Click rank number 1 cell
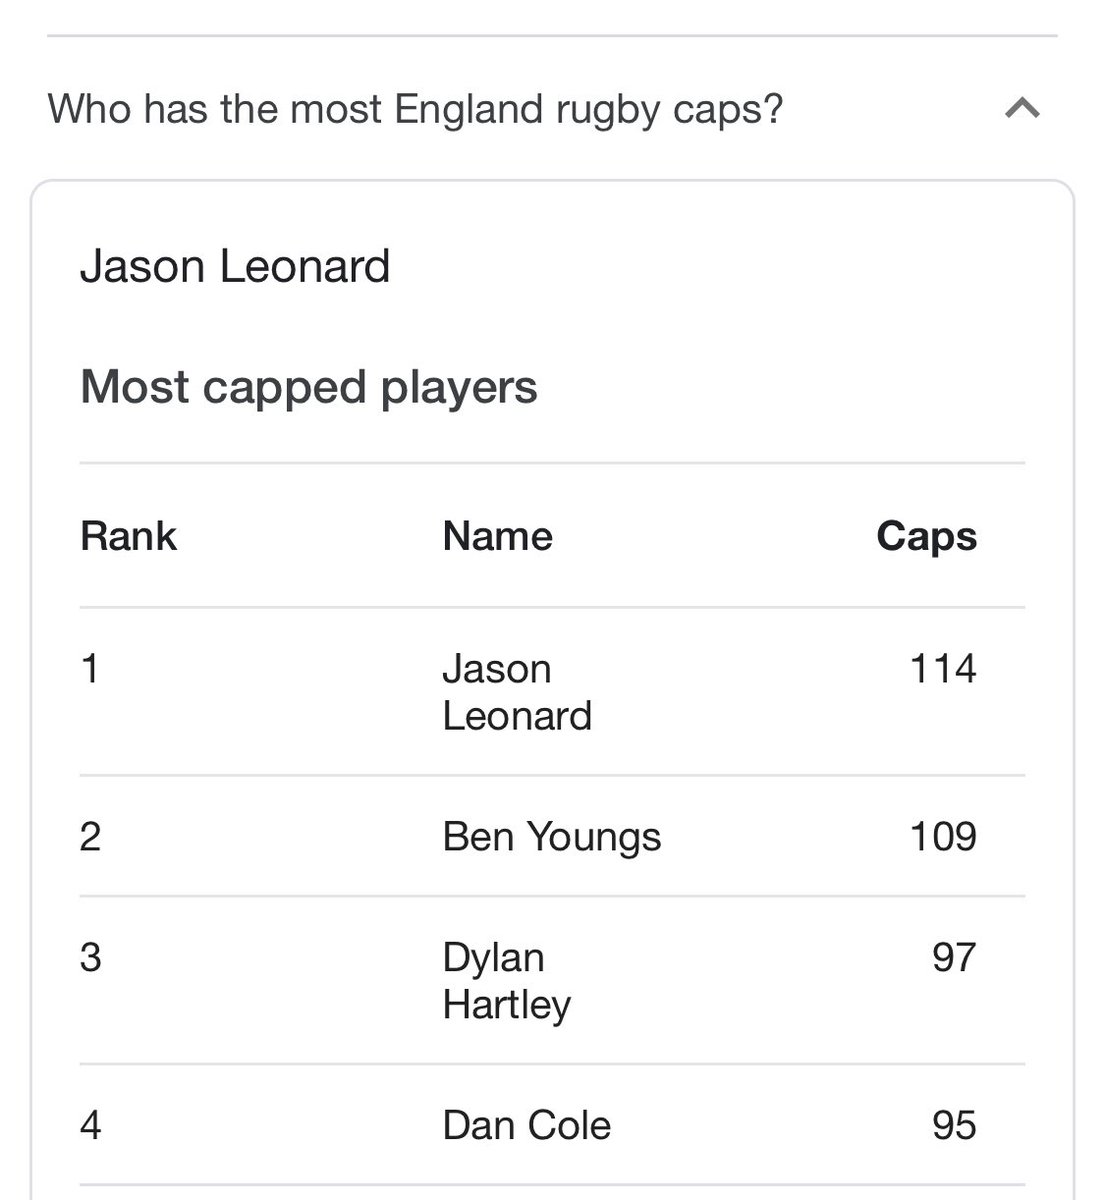This screenshot has height=1200, width=1105. coord(90,668)
